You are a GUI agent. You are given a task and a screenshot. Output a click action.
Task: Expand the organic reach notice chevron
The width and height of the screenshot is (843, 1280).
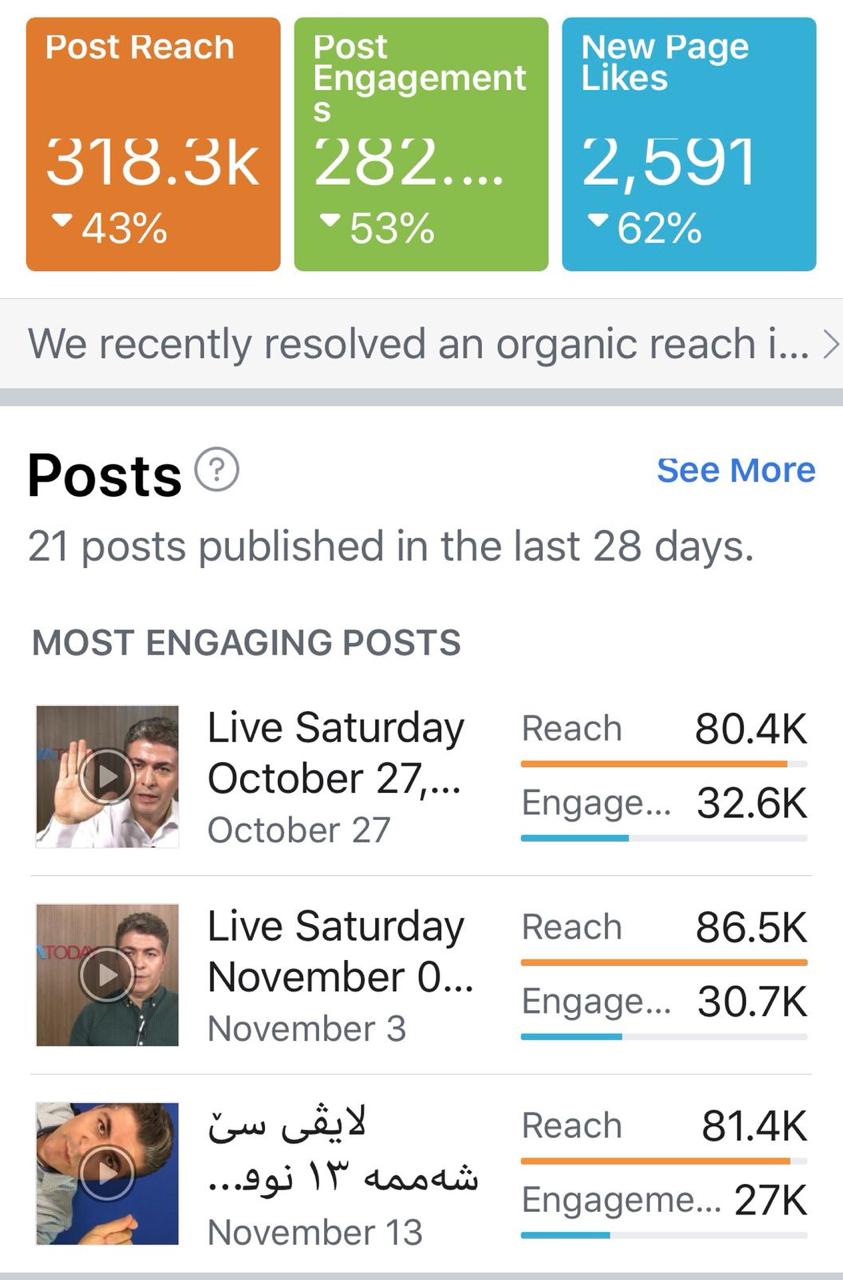[x=829, y=344]
